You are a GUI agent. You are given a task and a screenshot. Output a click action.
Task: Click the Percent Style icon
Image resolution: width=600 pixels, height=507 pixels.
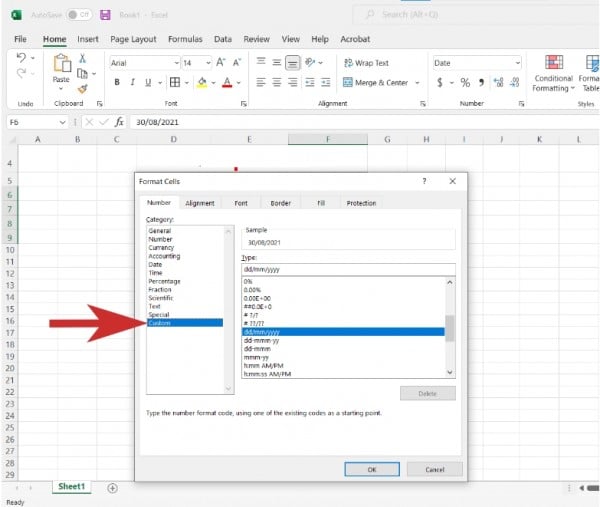coord(465,82)
